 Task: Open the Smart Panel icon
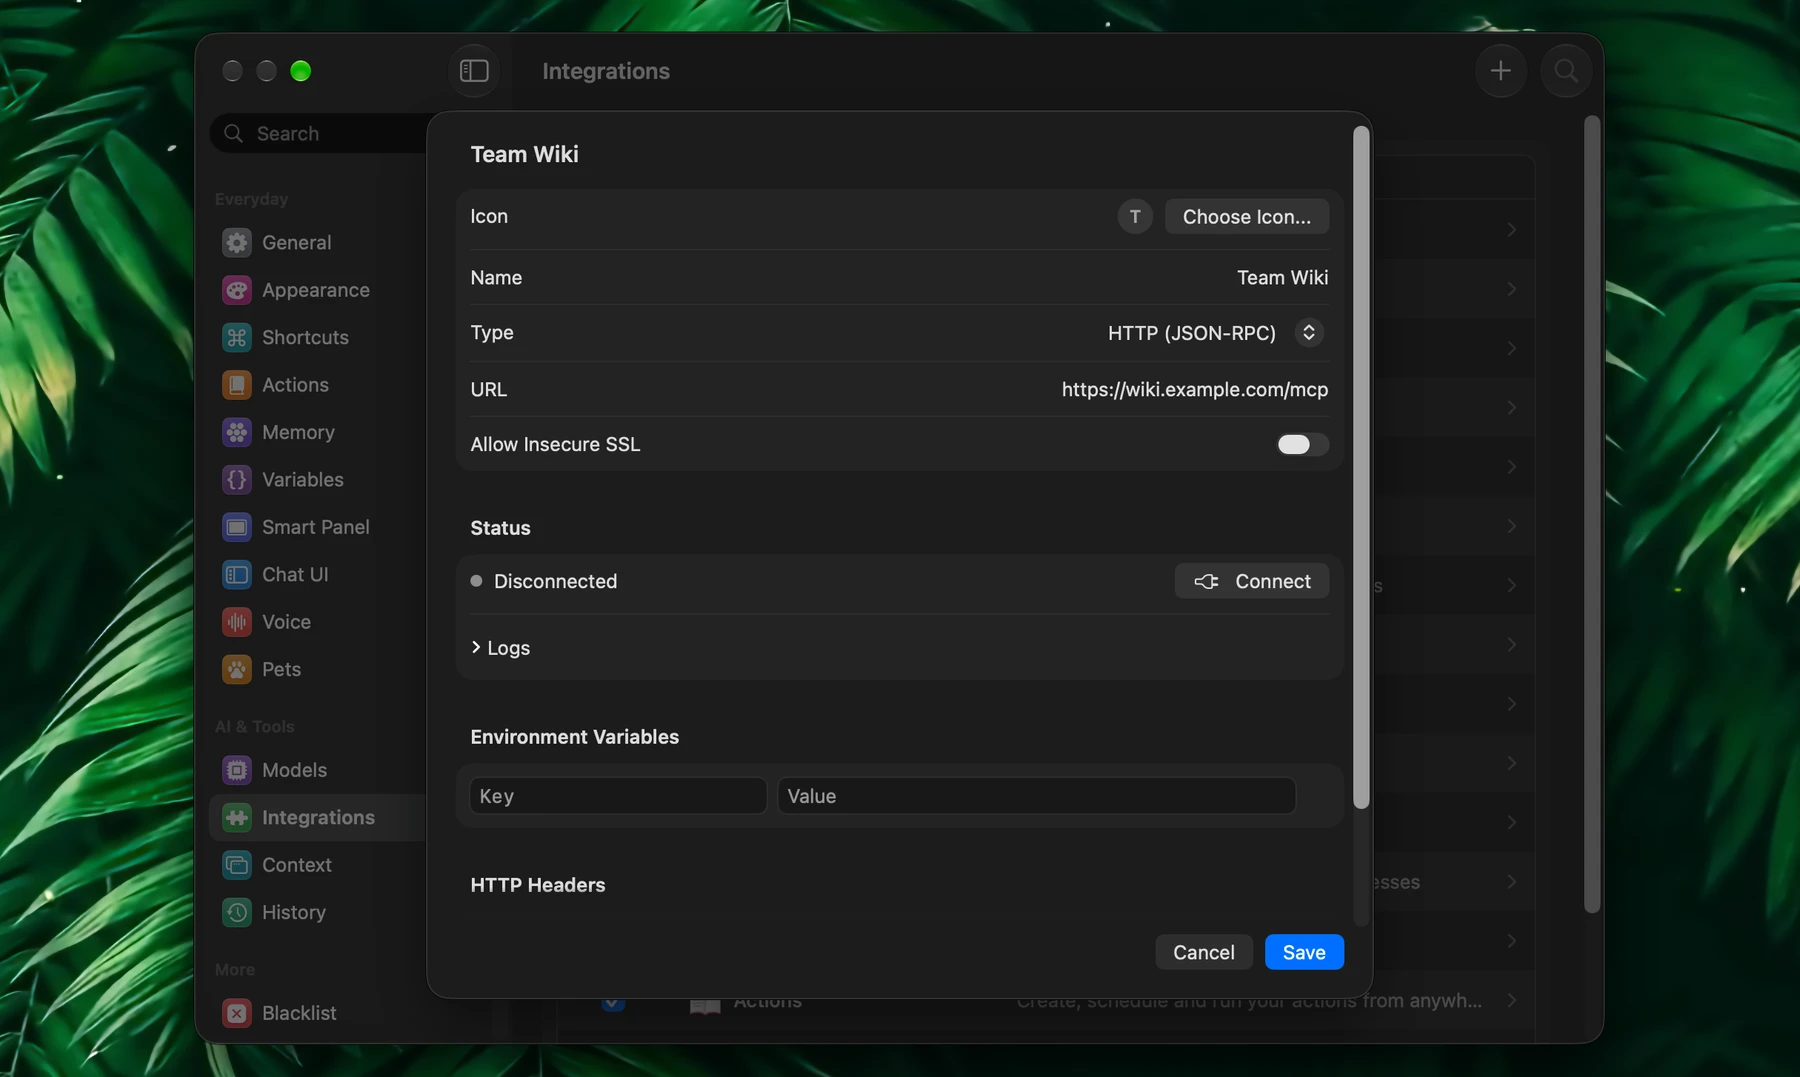(237, 527)
